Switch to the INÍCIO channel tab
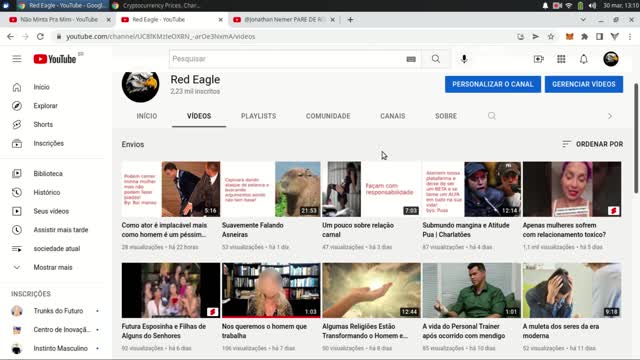This screenshot has width=640, height=360. [147, 116]
